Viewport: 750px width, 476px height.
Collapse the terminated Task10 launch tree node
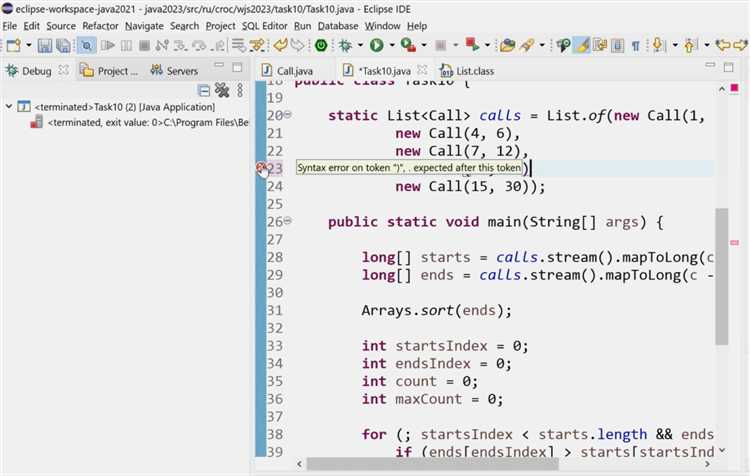9,107
